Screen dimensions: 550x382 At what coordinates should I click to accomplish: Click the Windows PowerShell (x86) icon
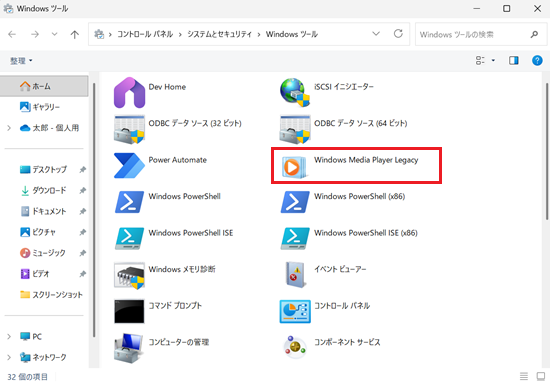click(x=295, y=202)
